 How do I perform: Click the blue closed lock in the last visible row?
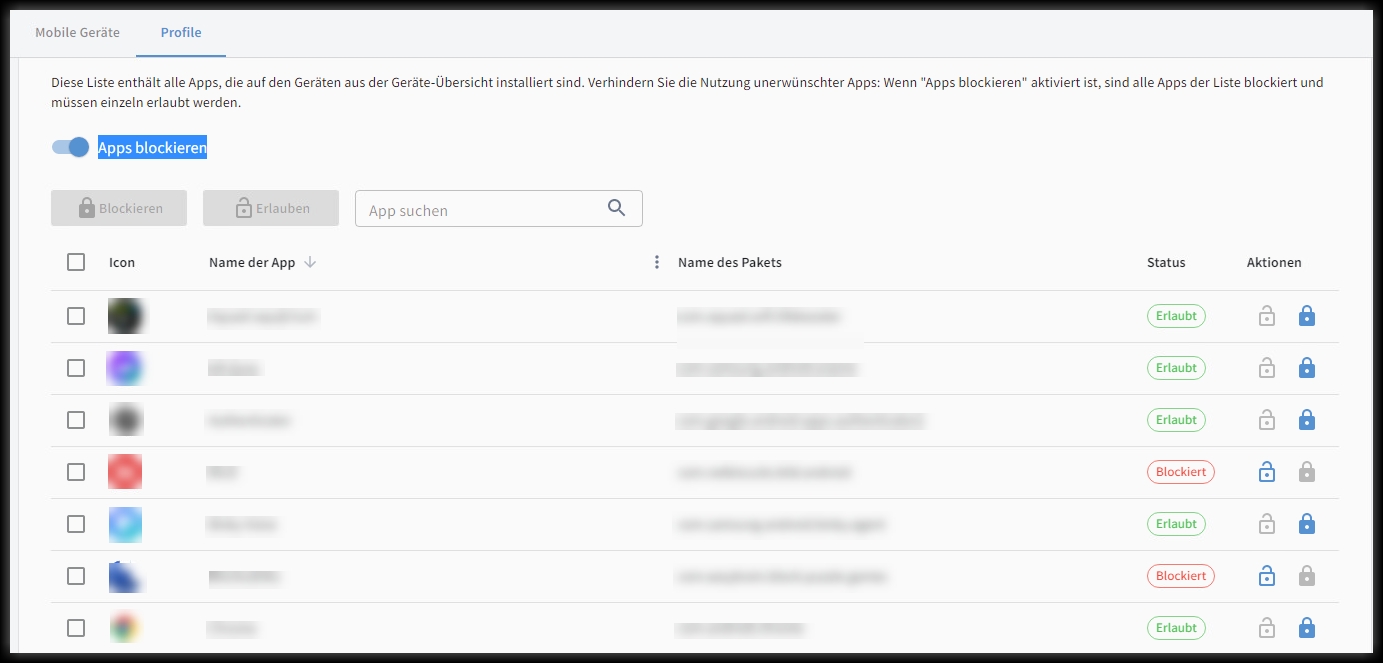point(1306,628)
